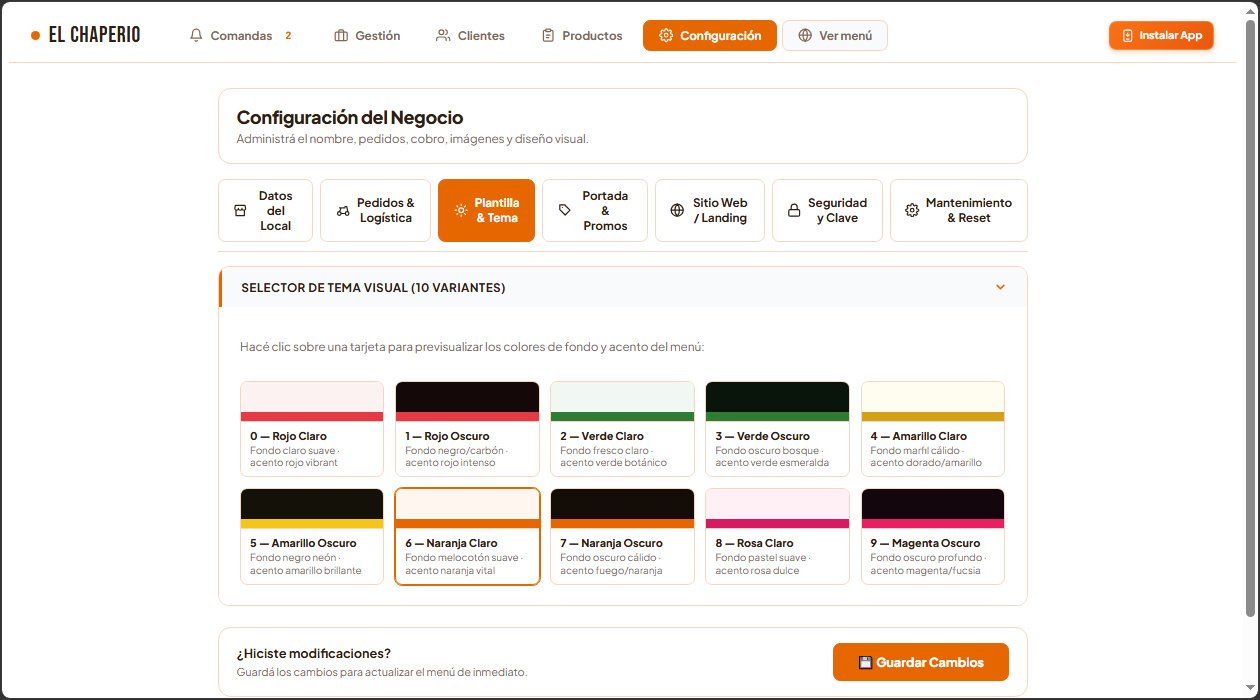
Task: Click the clipboard icon next to Productos
Action: [x=548, y=35]
